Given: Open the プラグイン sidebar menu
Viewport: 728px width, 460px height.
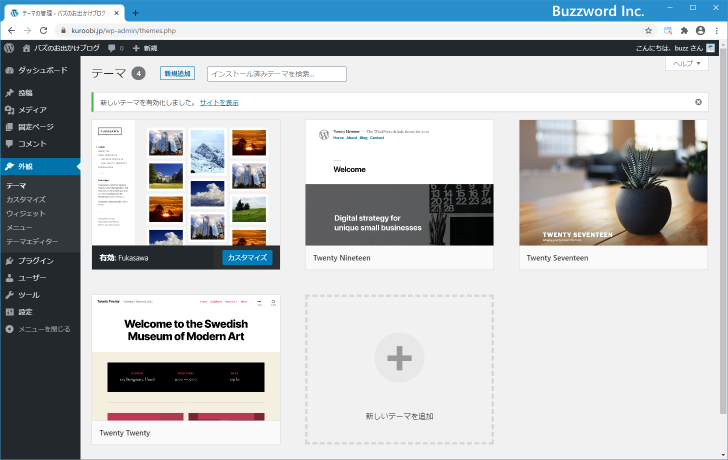Looking at the screenshot, I should pyautogui.click(x=35, y=260).
